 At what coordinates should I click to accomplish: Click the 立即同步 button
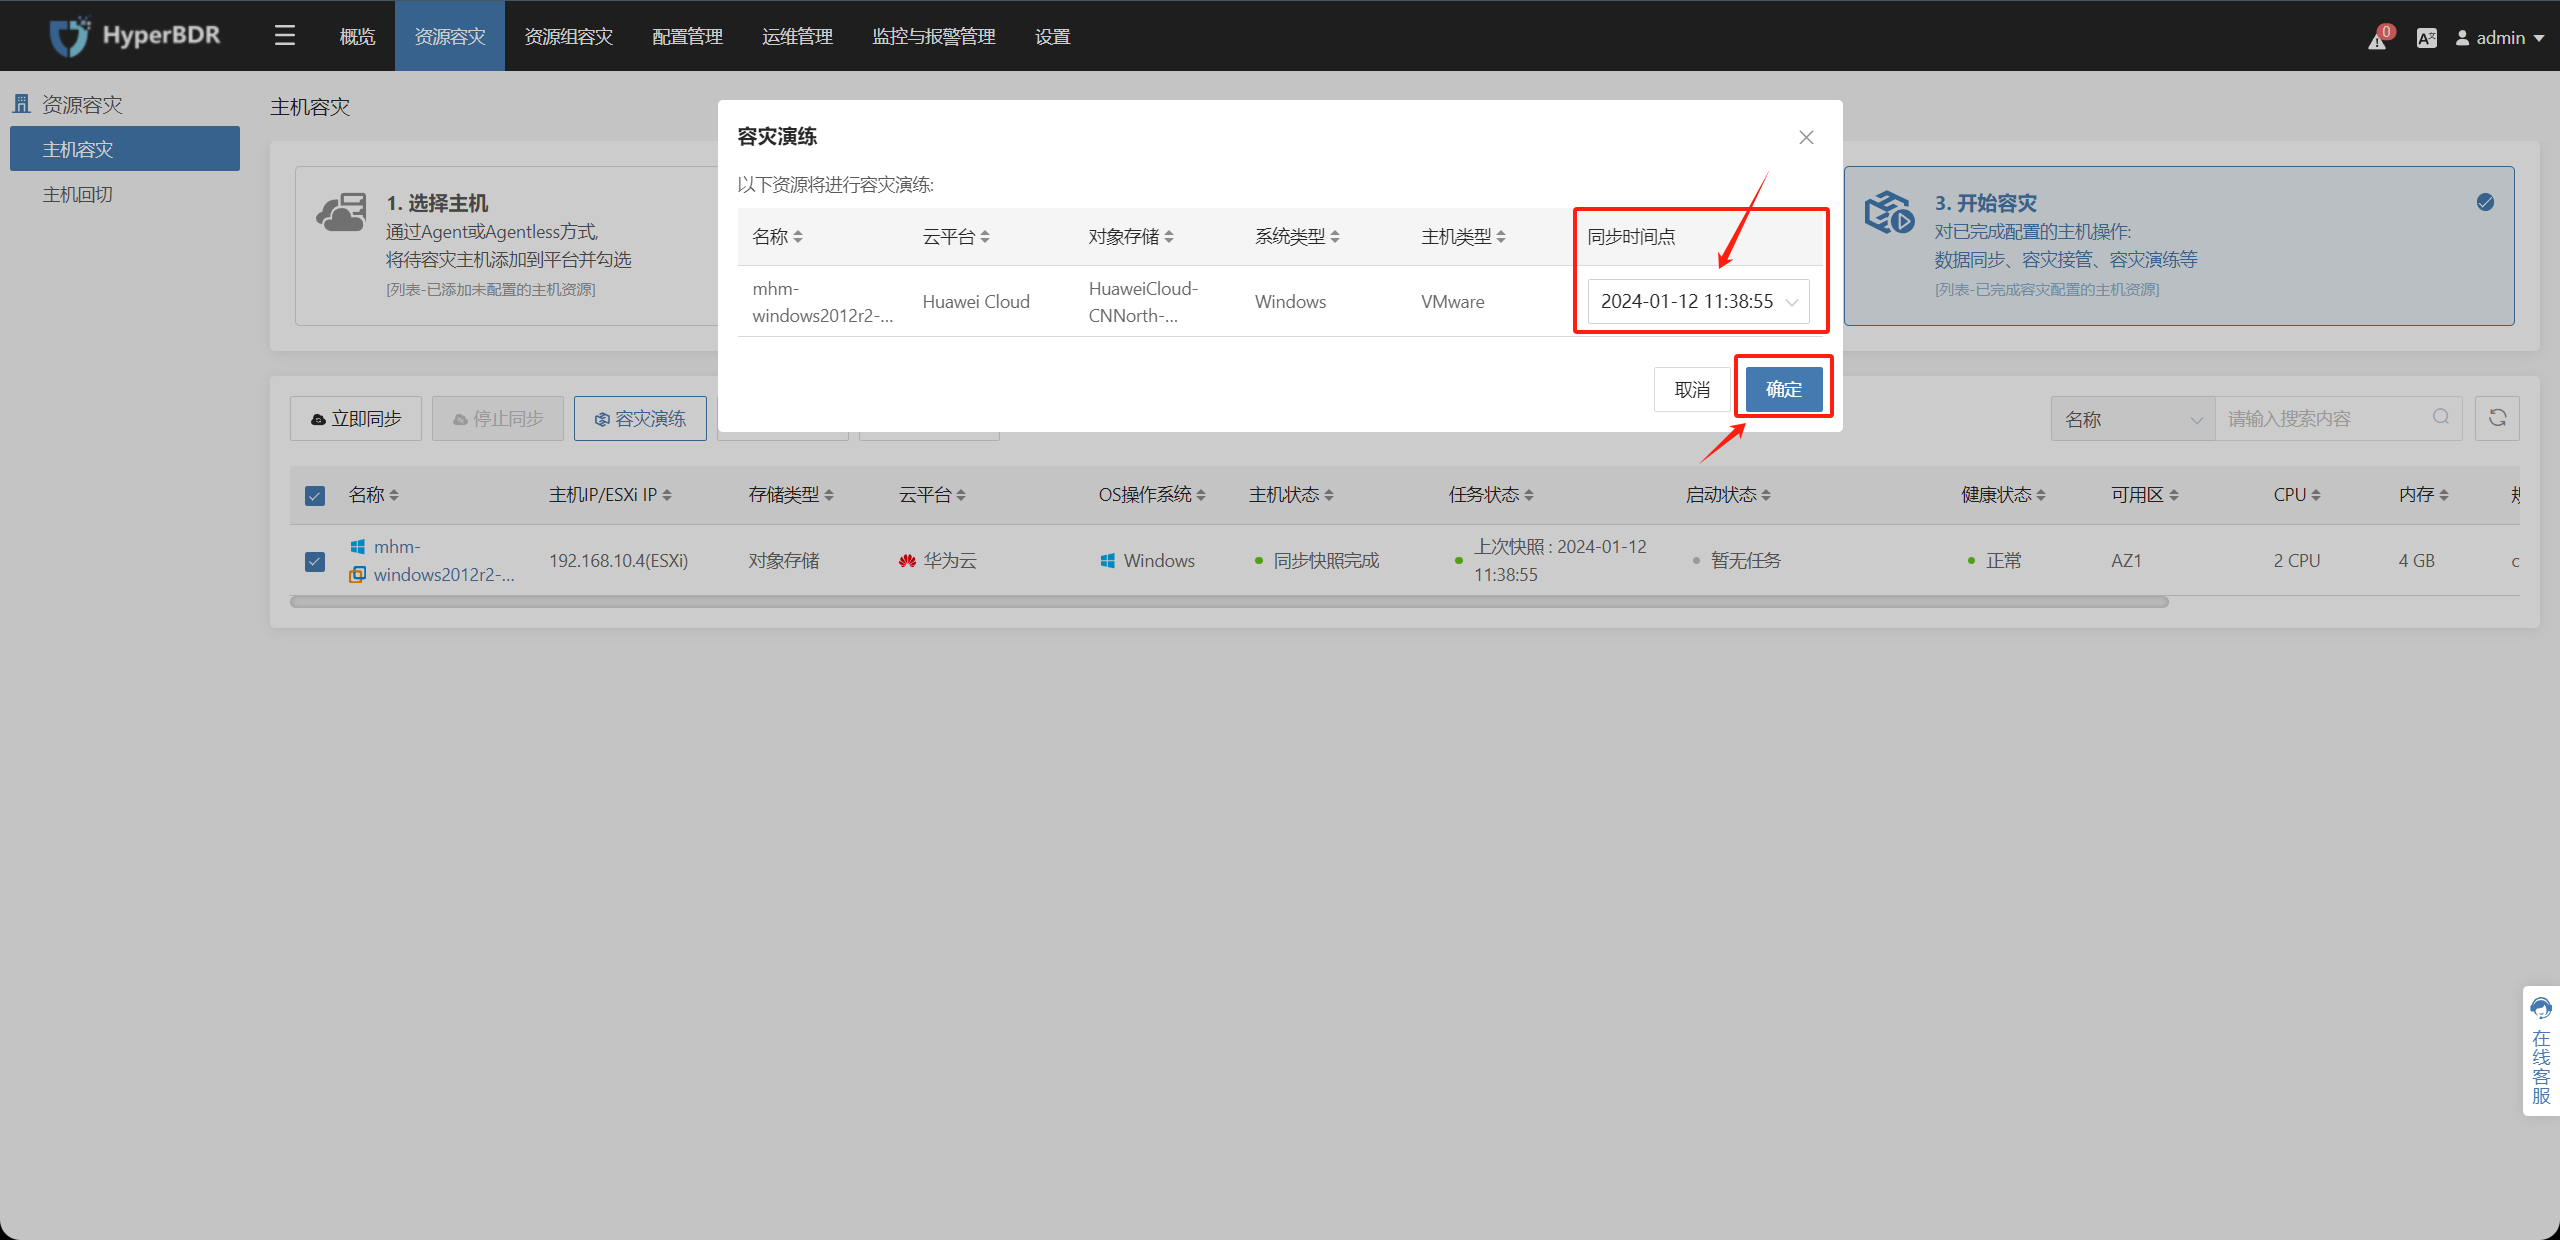356,418
